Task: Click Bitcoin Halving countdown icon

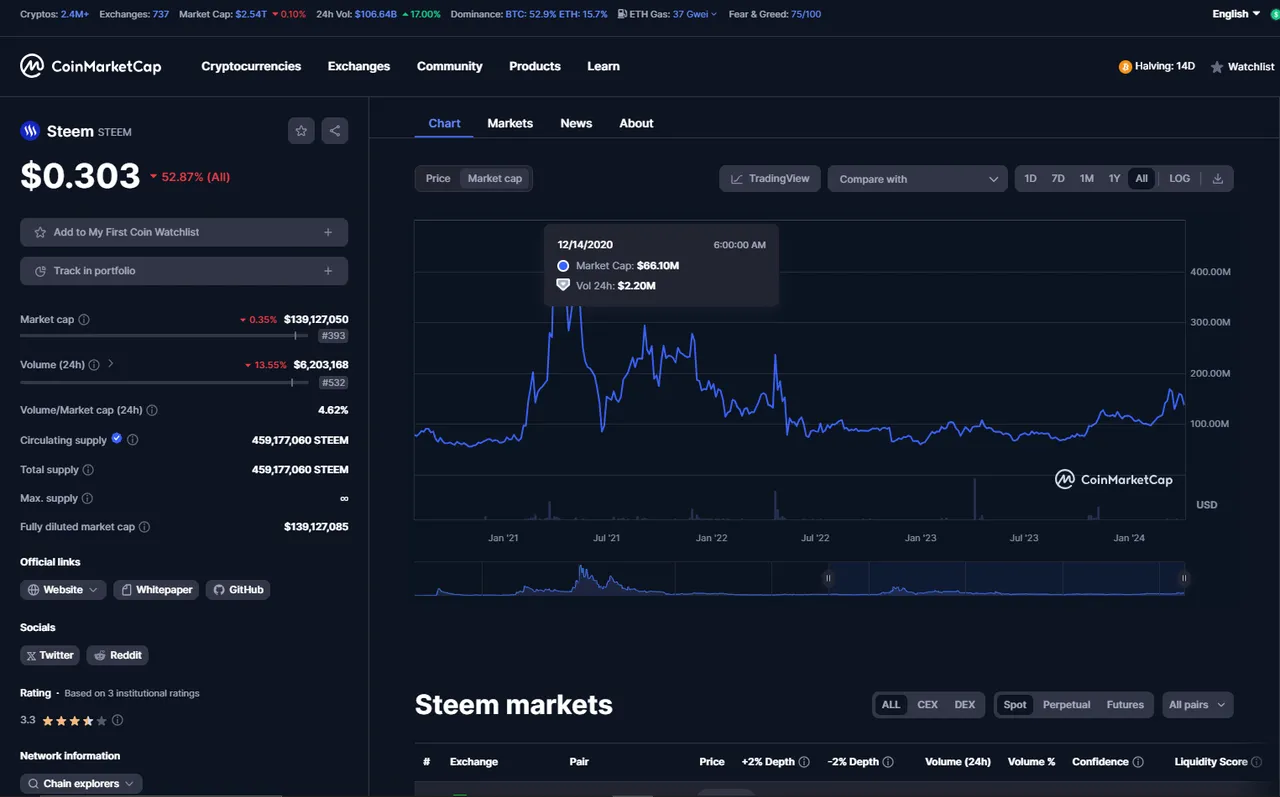Action: (1125, 67)
